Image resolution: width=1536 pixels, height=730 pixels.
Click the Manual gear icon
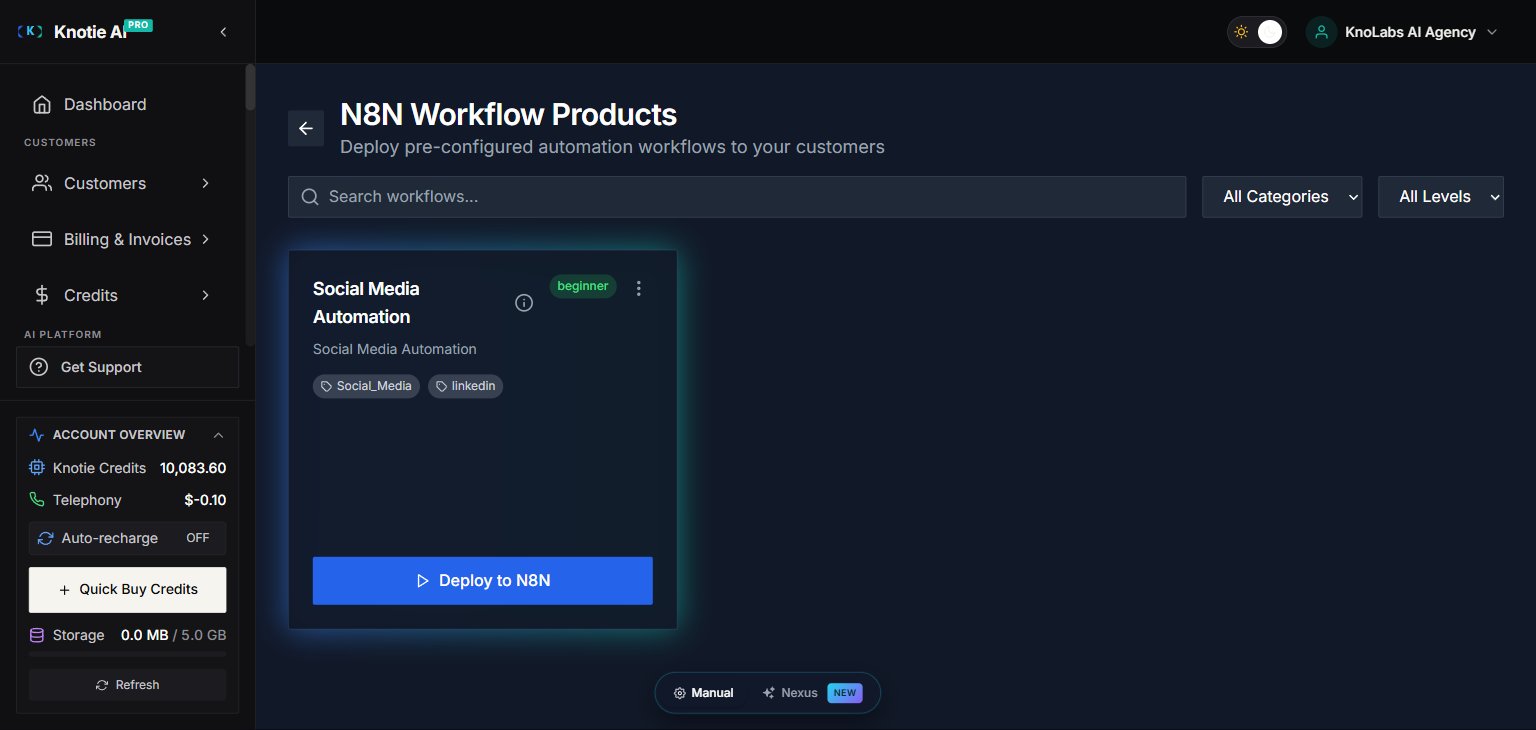[680, 693]
